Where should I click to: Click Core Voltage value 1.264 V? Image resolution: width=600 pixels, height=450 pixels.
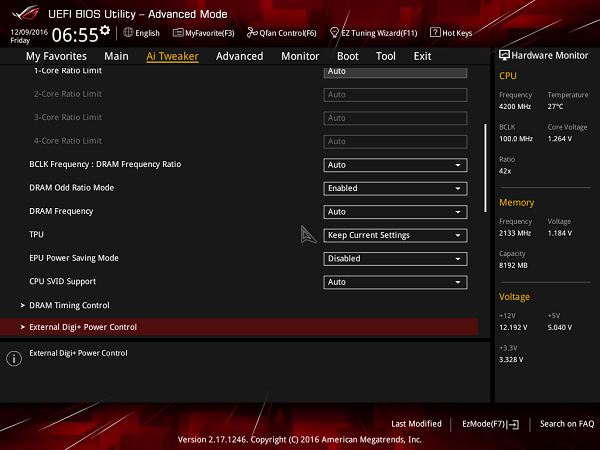pos(560,139)
